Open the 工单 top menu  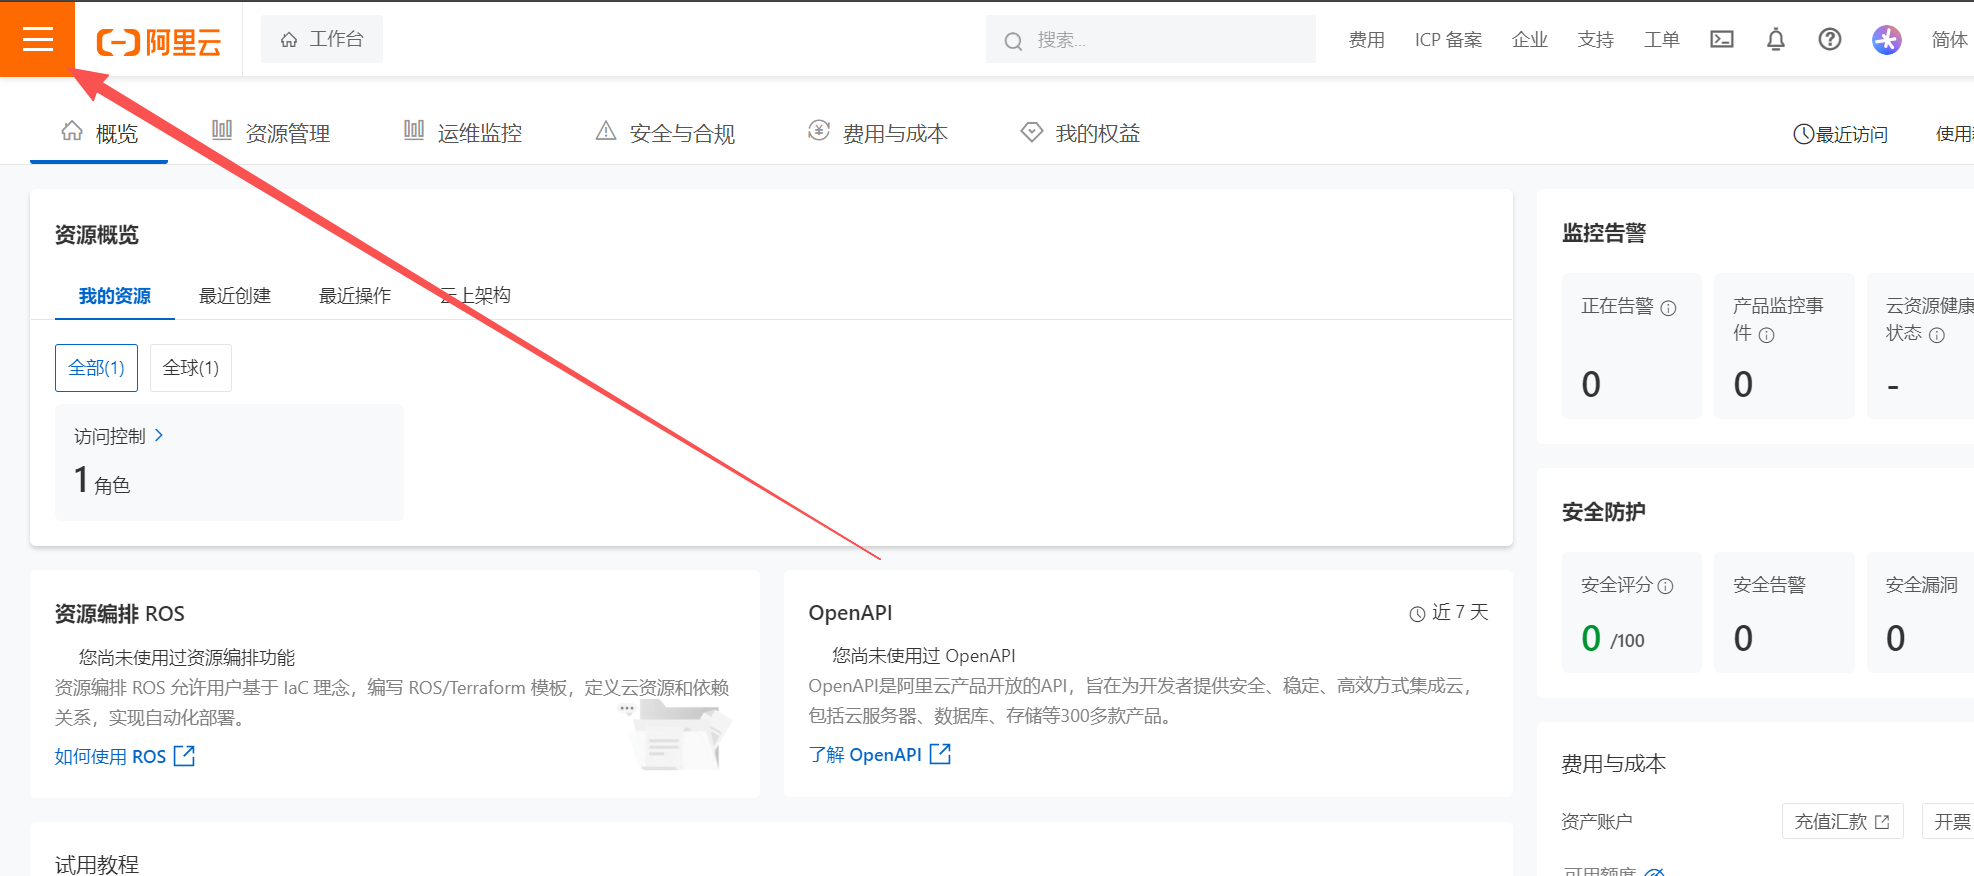(x=1662, y=40)
